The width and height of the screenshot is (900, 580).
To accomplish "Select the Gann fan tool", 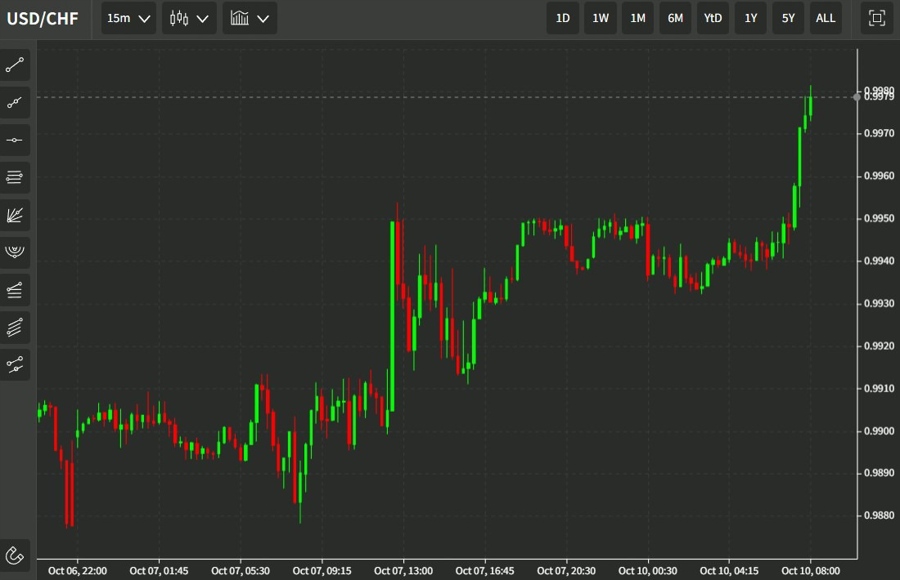I will (15, 215).
